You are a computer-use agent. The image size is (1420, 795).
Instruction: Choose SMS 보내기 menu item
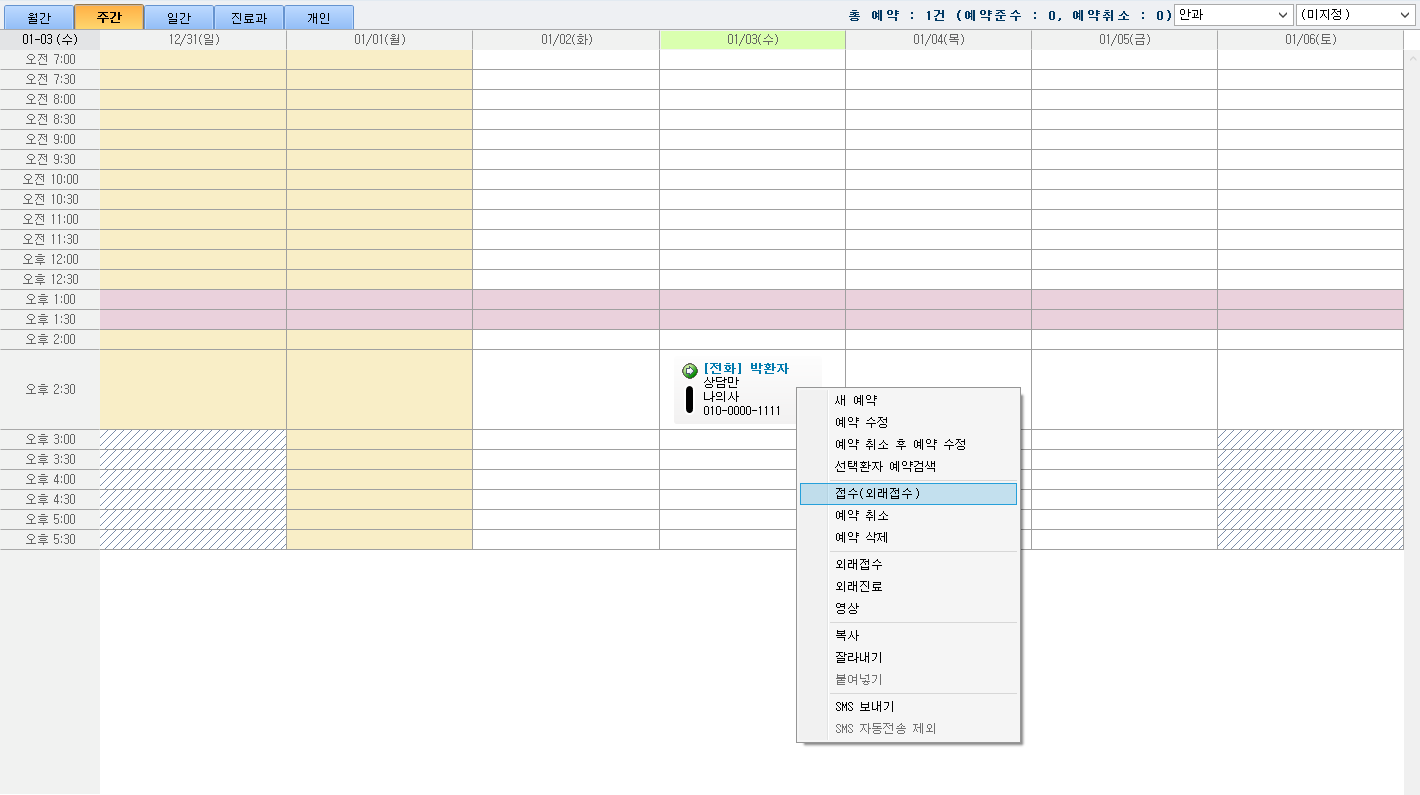(864, 707)
